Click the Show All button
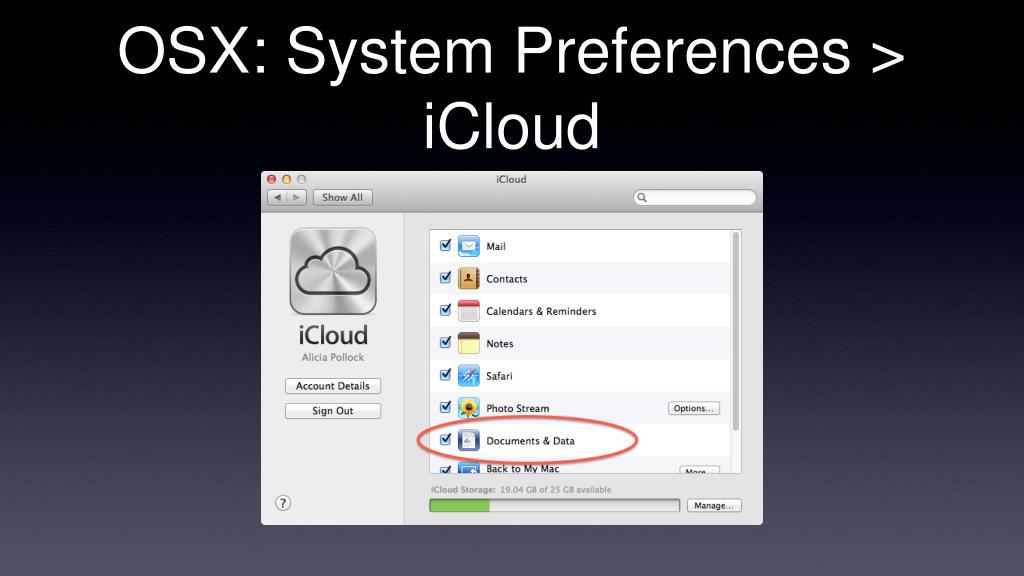This screenshot has width=1024, height=576. (x=343, y=197)
